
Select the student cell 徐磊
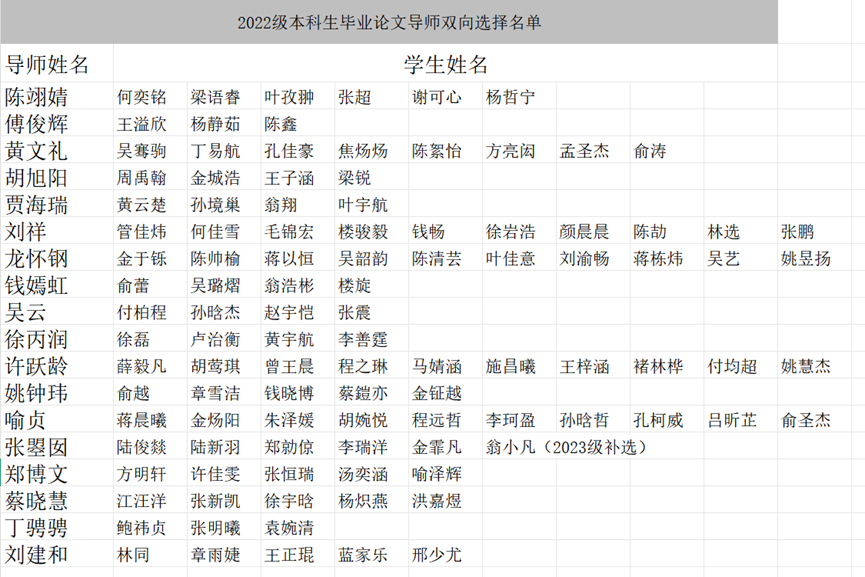133,339
